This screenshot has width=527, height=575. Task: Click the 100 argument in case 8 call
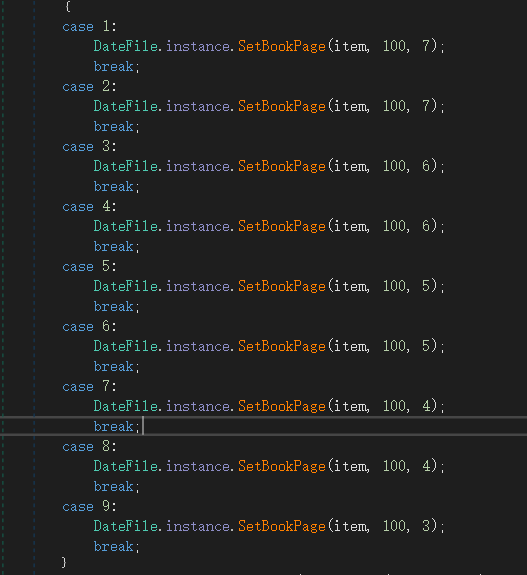pyautogui.click(x=394, y=466)
